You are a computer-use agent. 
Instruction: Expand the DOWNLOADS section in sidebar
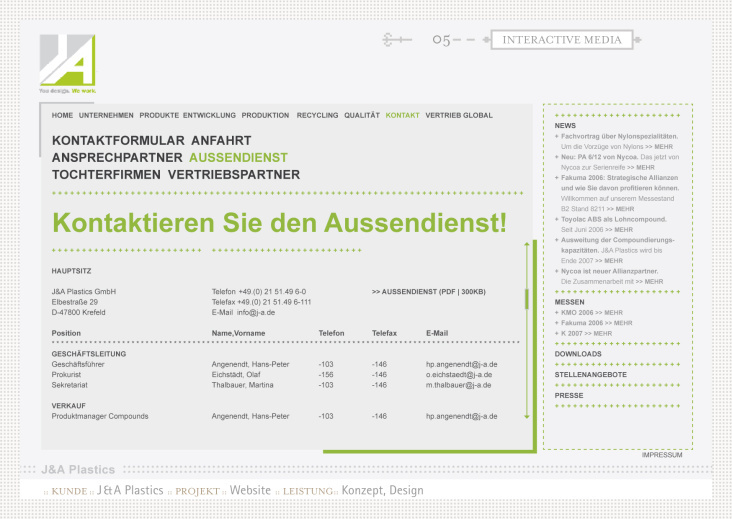pyautogui.click(x=578, y=354)
